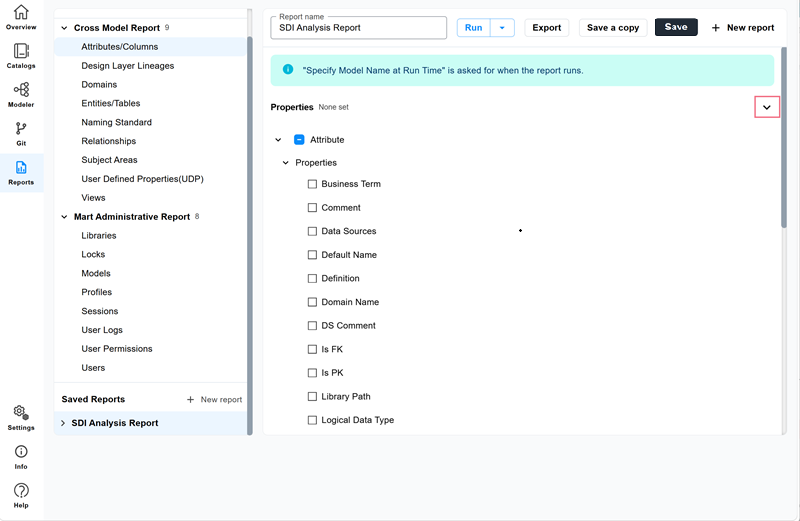
Task: Click the properties list vertical scrollbar
Action: [784, 137]
